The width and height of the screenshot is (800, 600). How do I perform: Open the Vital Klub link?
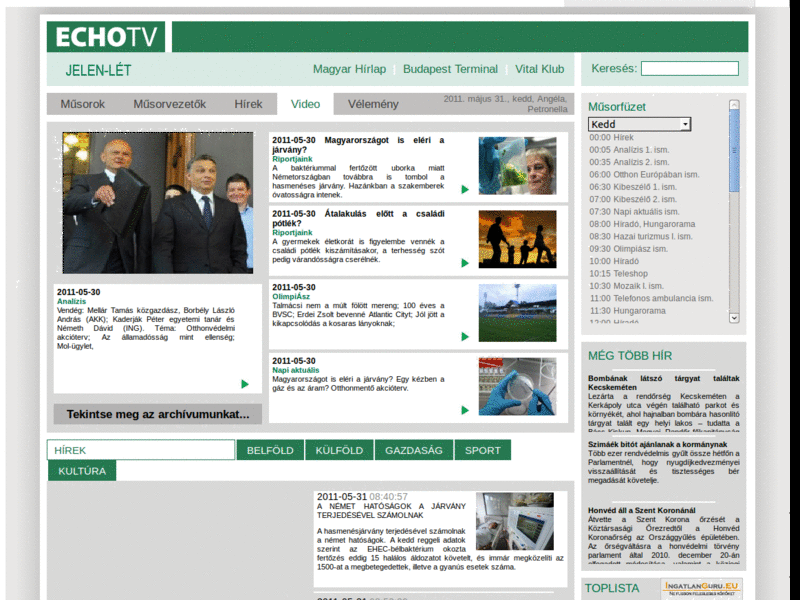(x=539, y=69)
